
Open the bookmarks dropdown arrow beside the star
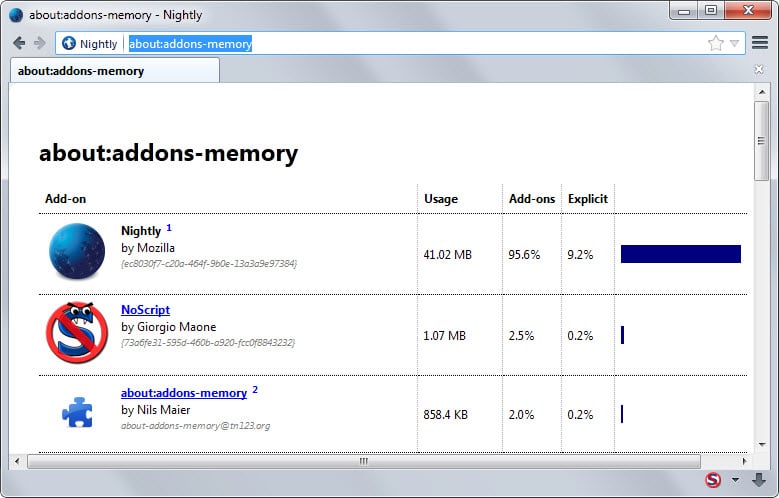click(x=734, y=44)
